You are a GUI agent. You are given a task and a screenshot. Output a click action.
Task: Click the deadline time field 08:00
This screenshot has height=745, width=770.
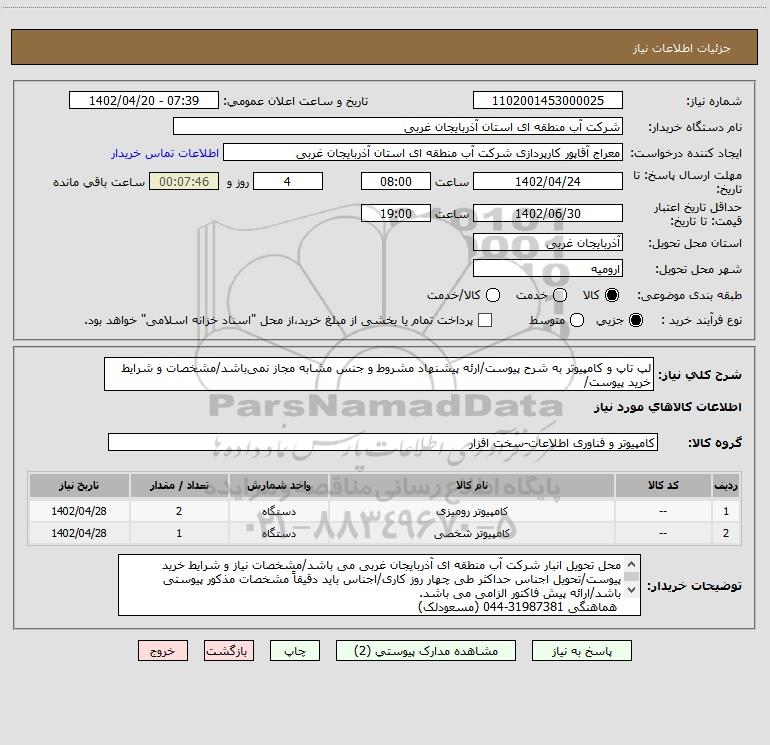(x=396, y=181)
